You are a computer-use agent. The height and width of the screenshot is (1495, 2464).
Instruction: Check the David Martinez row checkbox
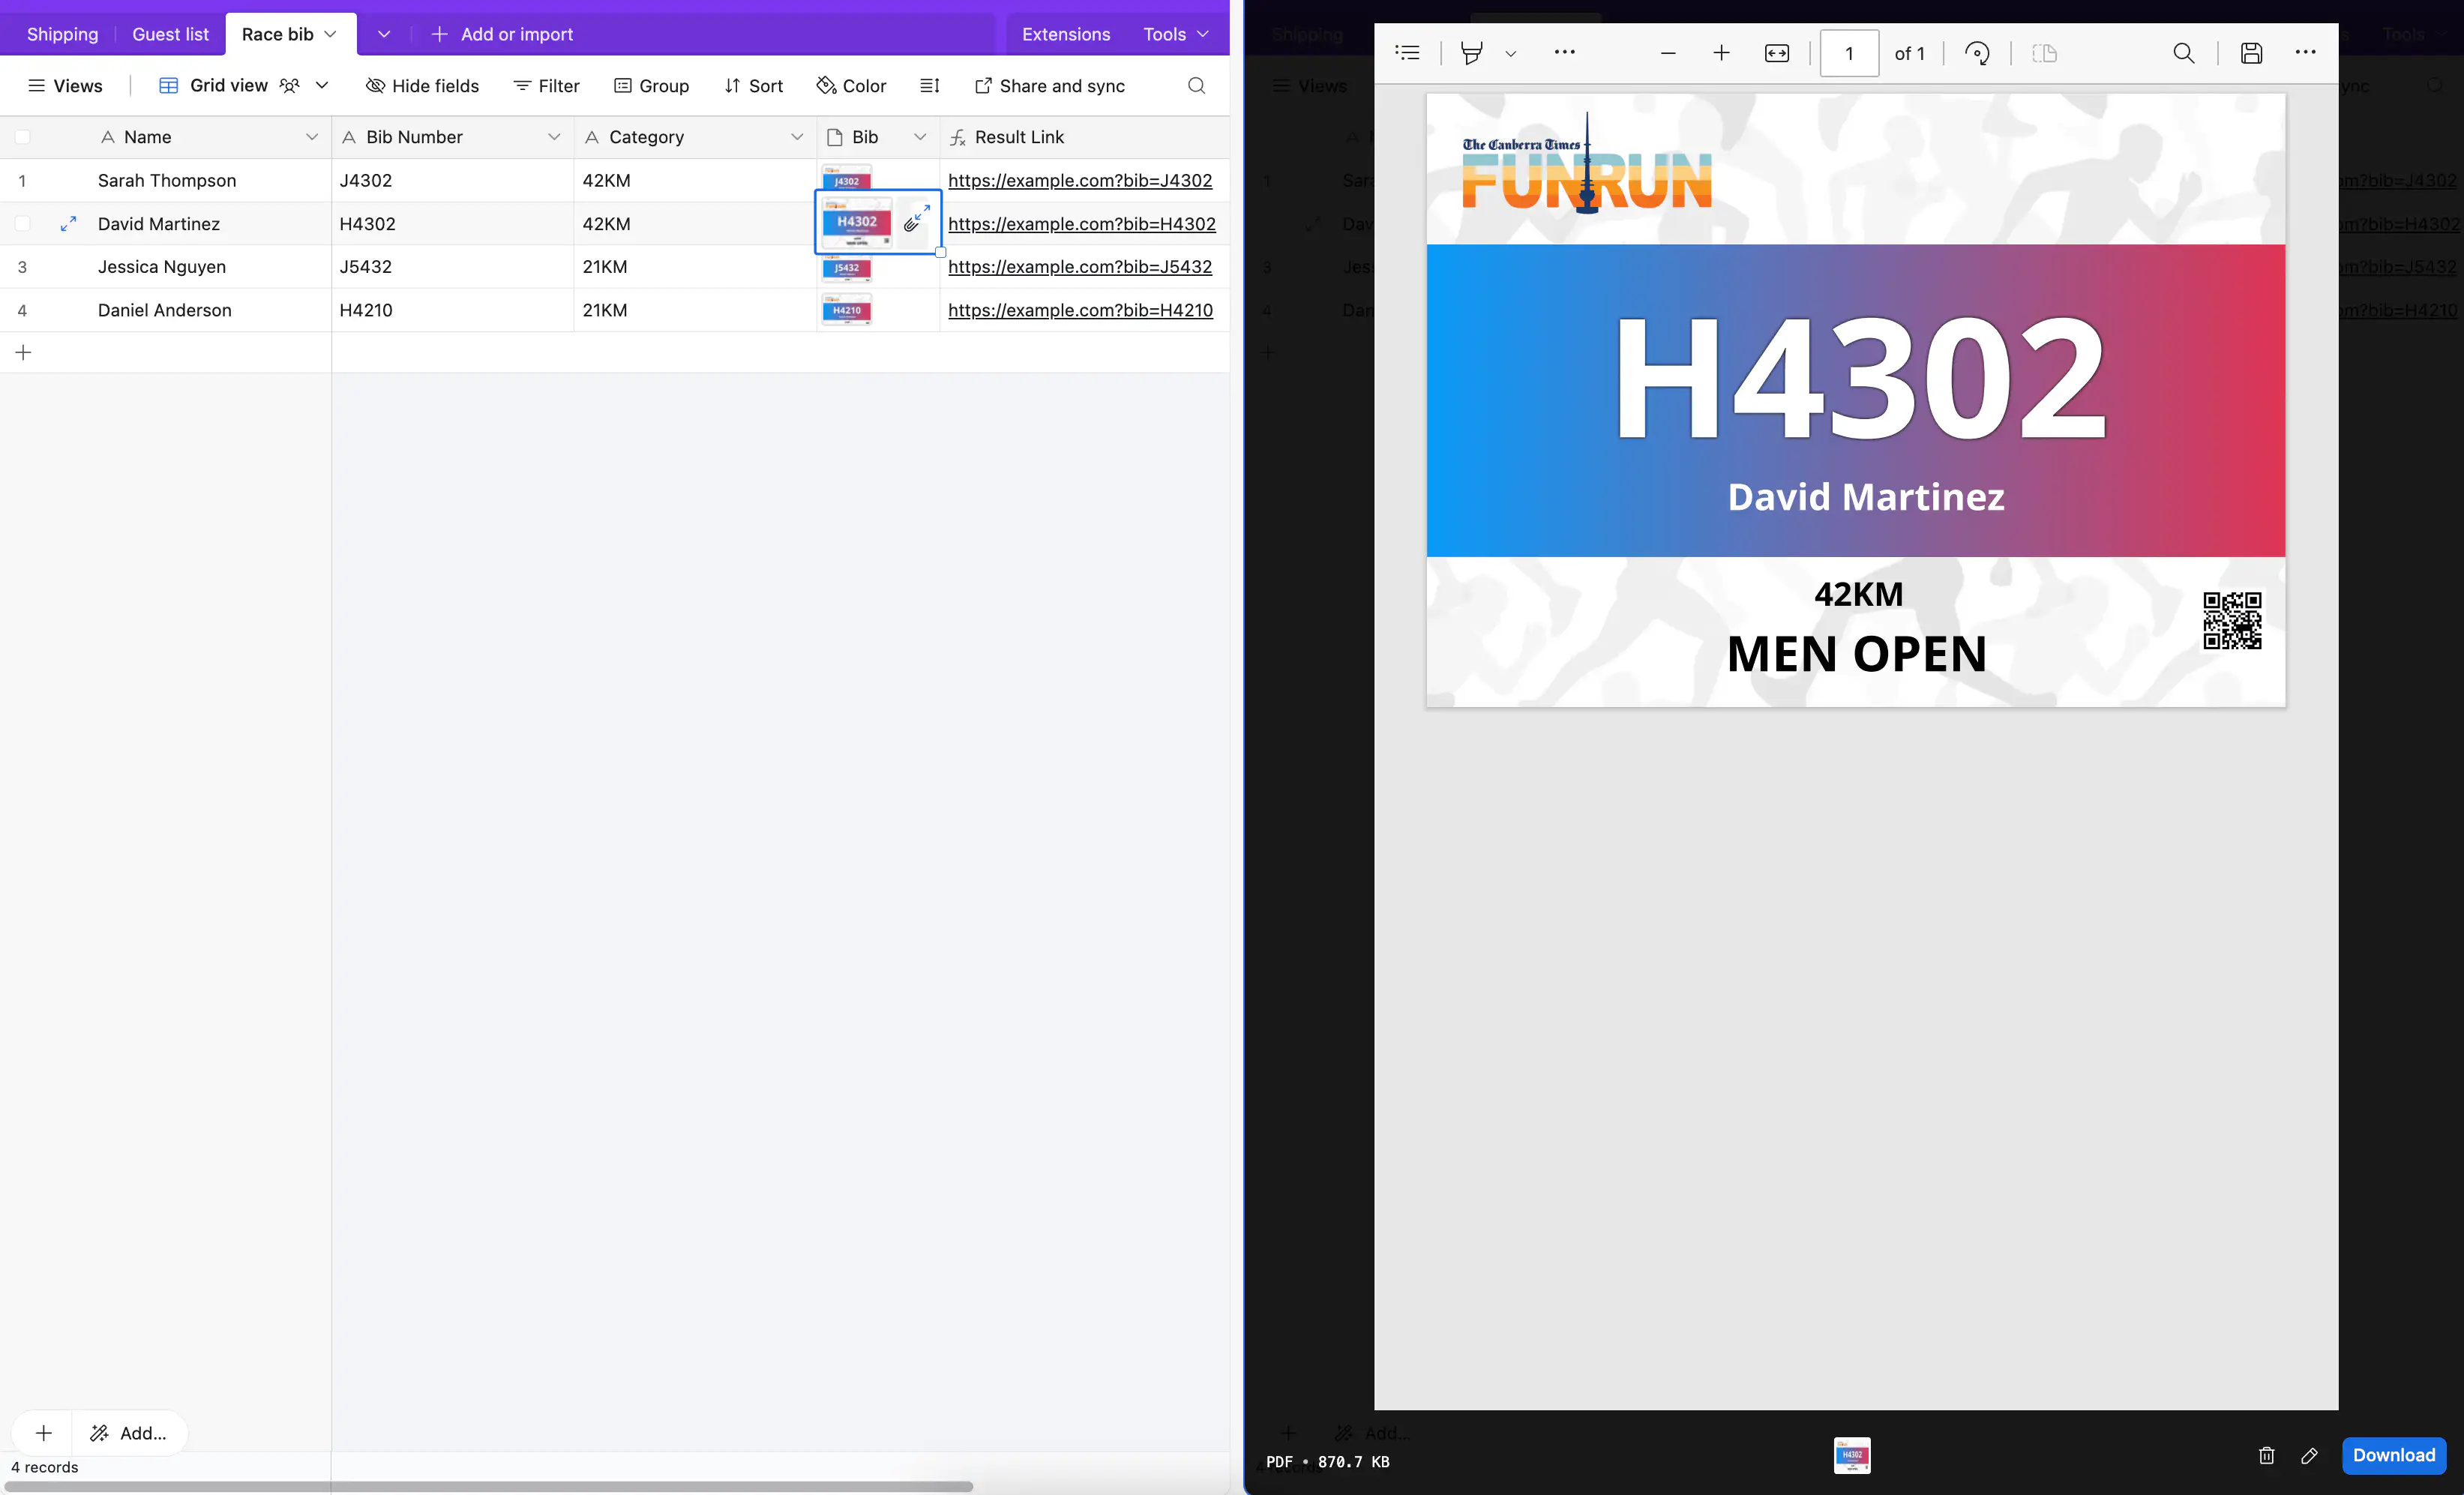pos(22,224)
